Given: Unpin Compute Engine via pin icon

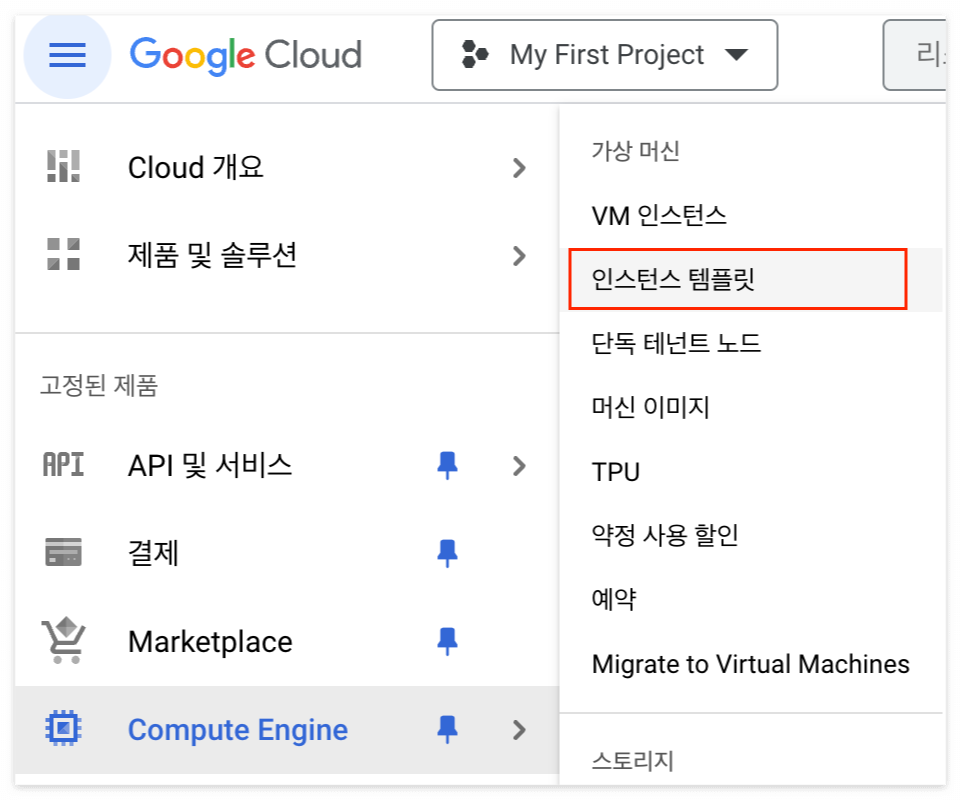Looking at the screenshot, I should point(447,729).
